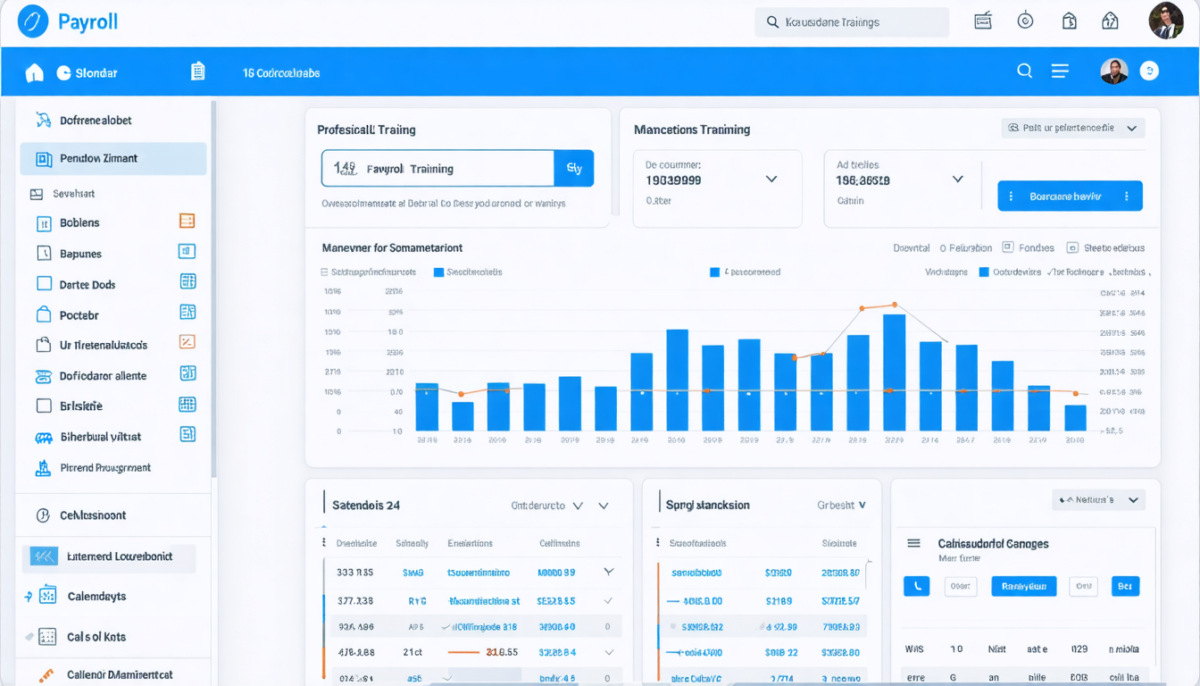Expand the 333 R3S table row
1200x686 pixels.
coord(608,573)
